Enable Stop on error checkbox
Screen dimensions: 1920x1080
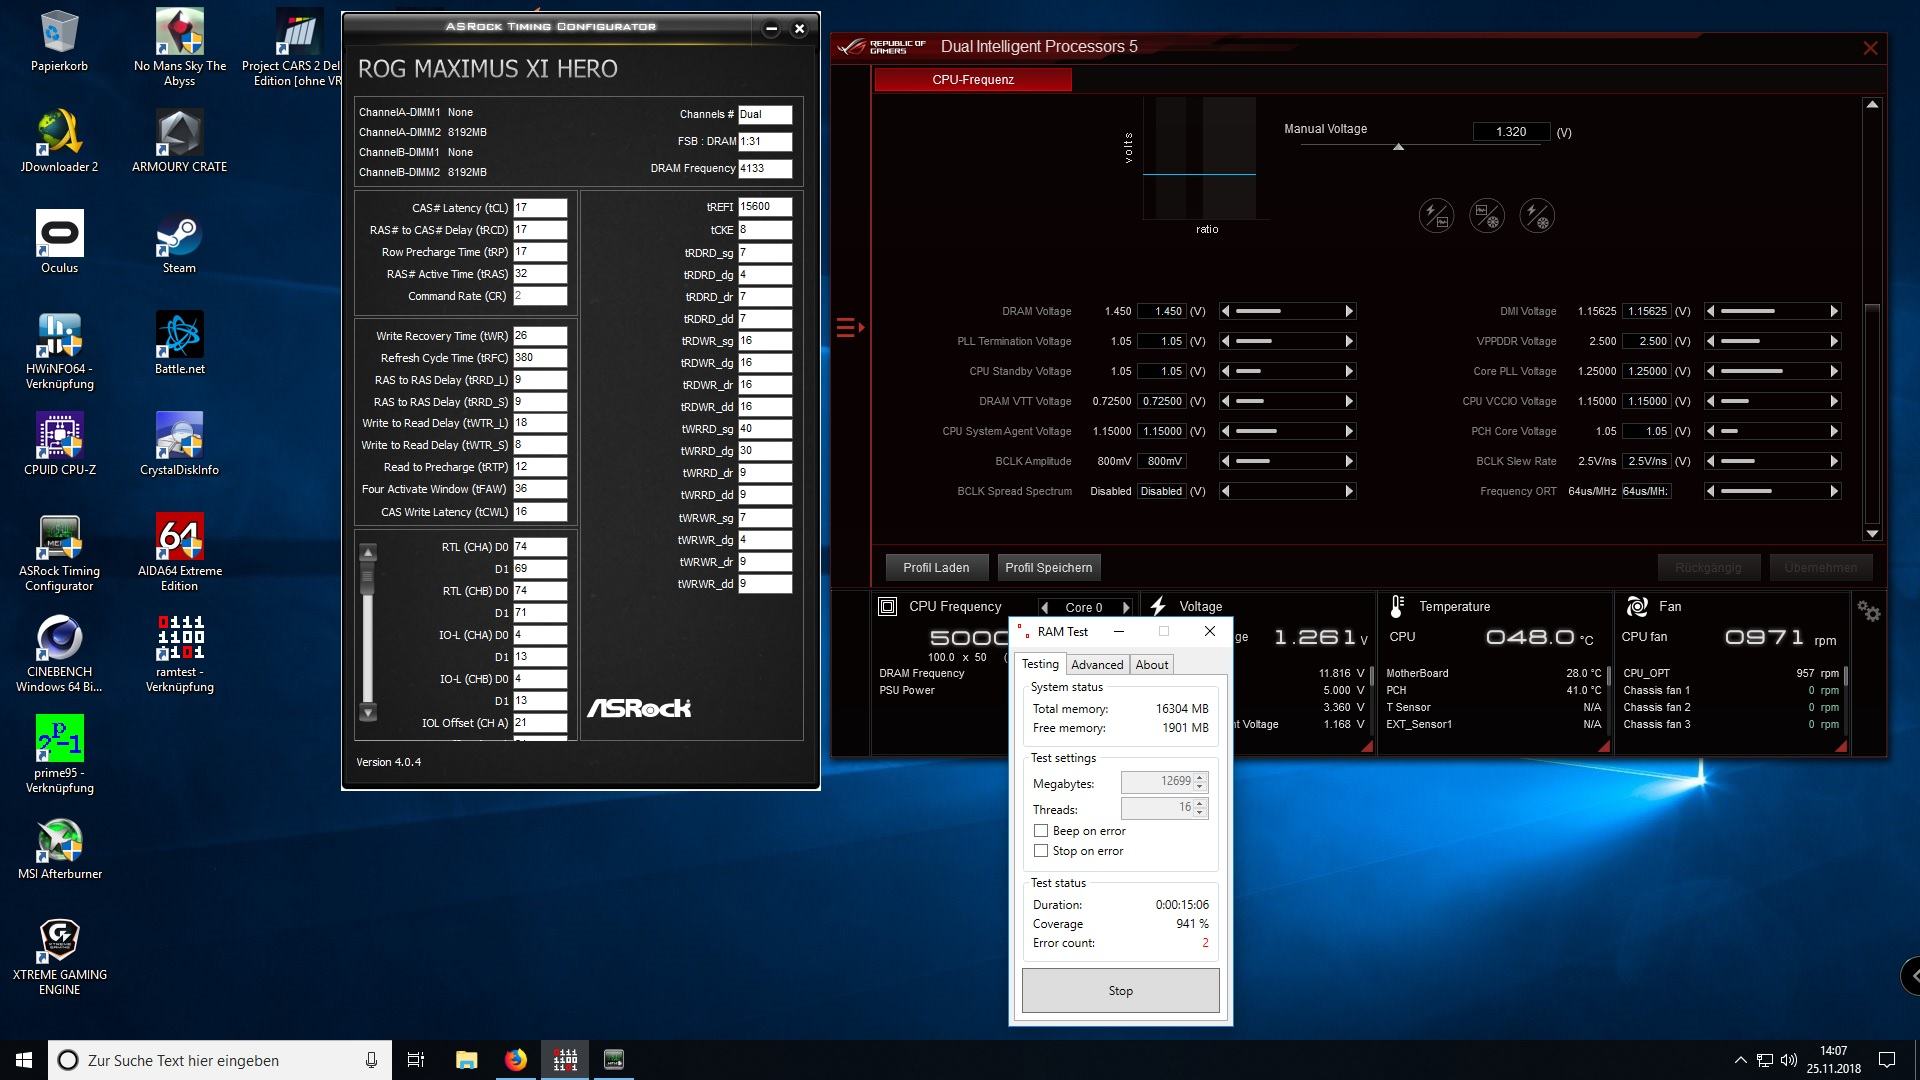pos(1041,851)
